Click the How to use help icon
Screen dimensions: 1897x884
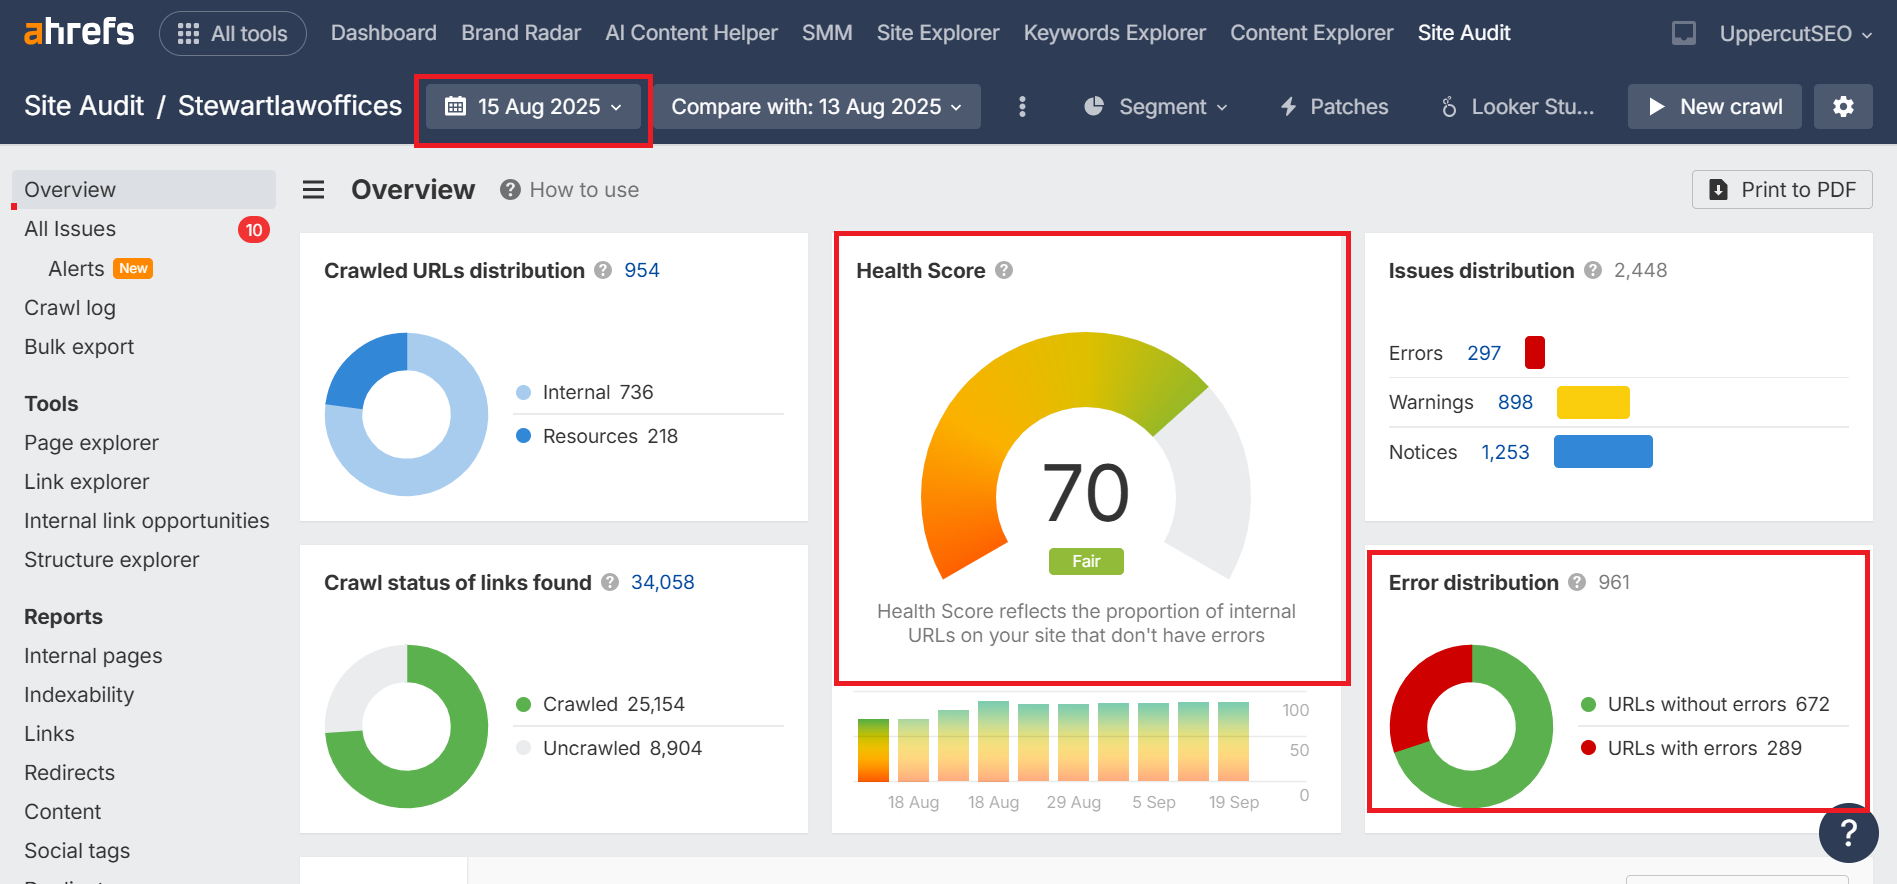point(510,190)
